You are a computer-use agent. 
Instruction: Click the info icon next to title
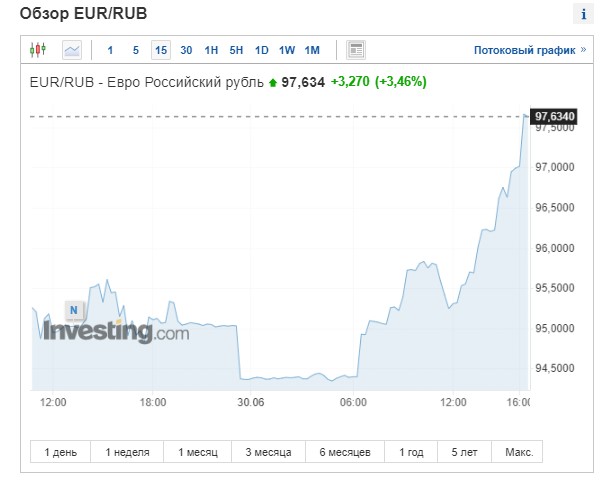point(582,15)
